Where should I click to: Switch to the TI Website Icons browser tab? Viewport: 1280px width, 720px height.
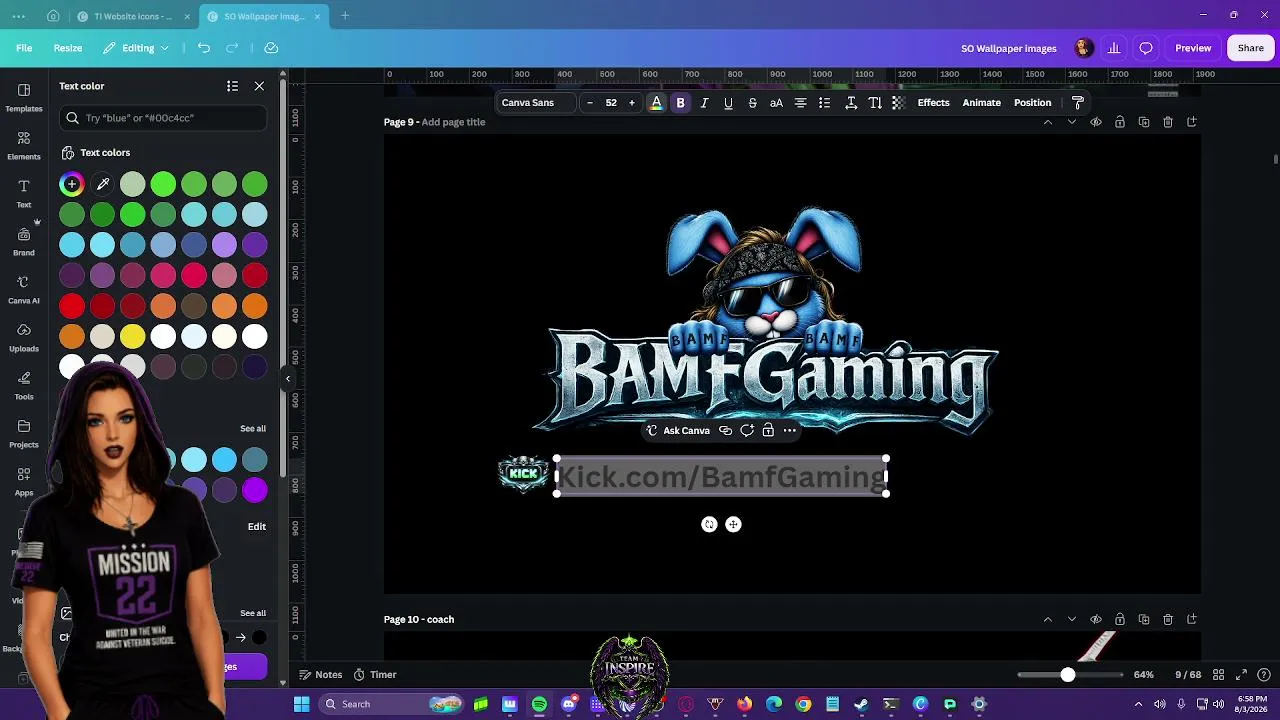133,16
